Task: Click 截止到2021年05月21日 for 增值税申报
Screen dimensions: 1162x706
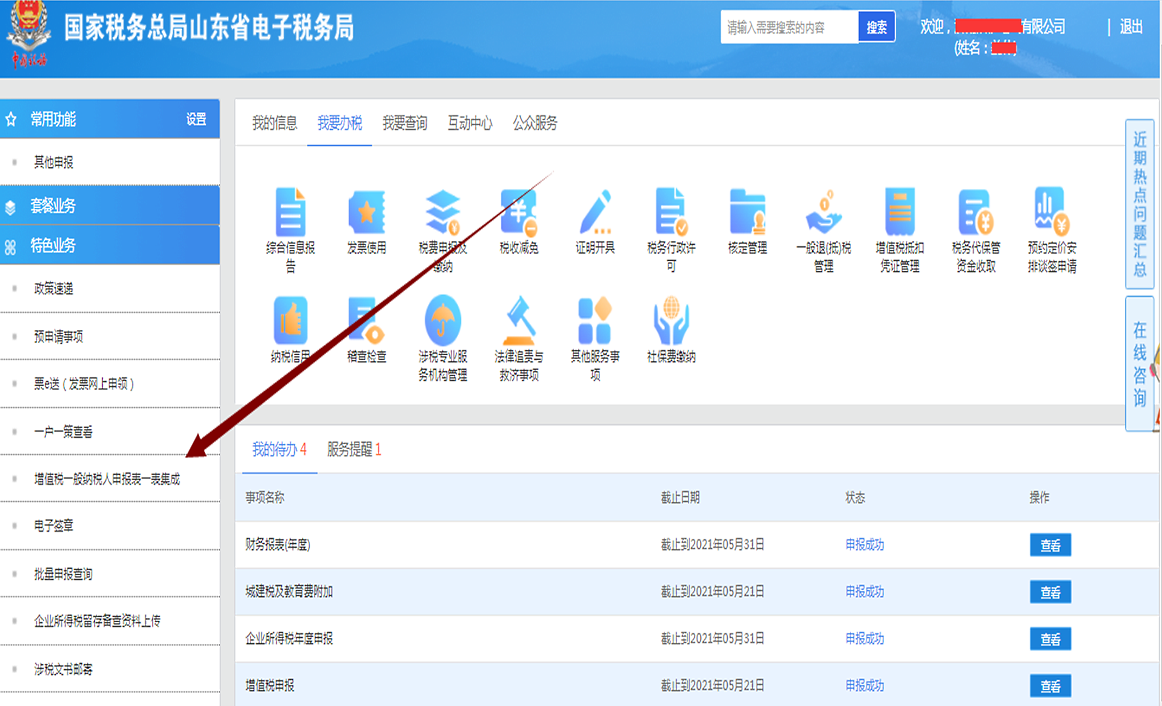Action: pos(712,686)
